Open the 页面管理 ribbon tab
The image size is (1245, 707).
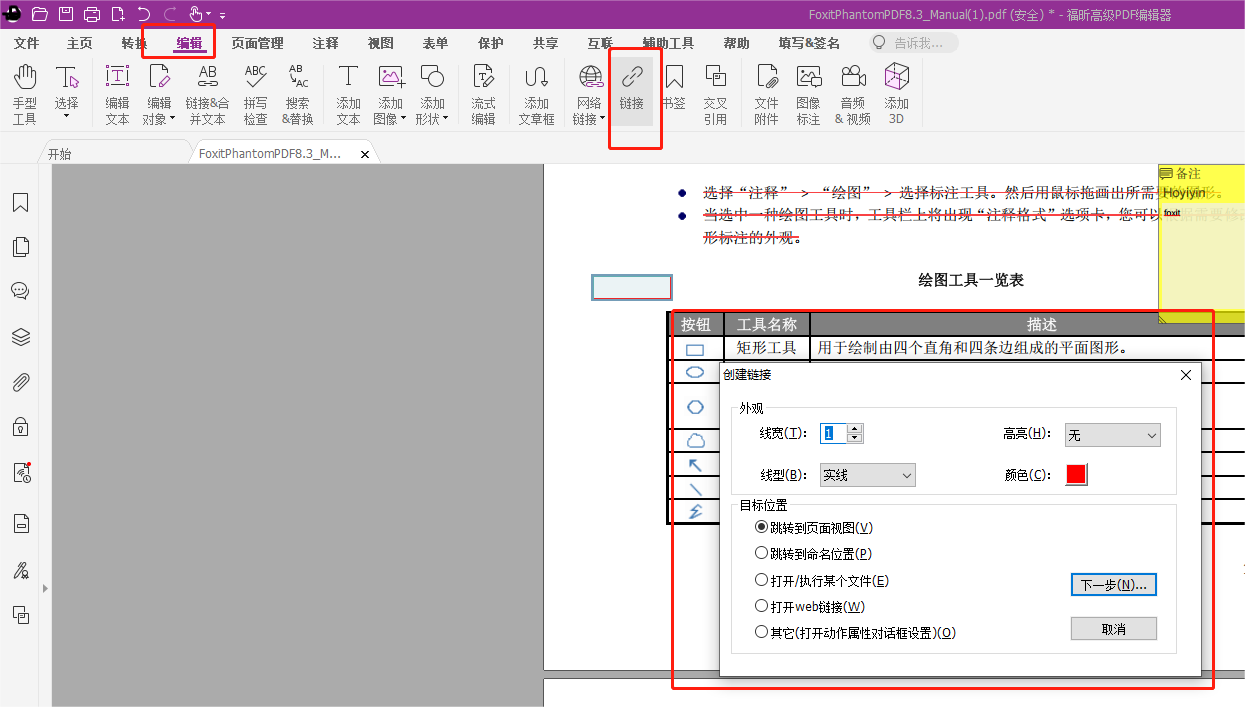pyautogui.click(x=255, y=43)
